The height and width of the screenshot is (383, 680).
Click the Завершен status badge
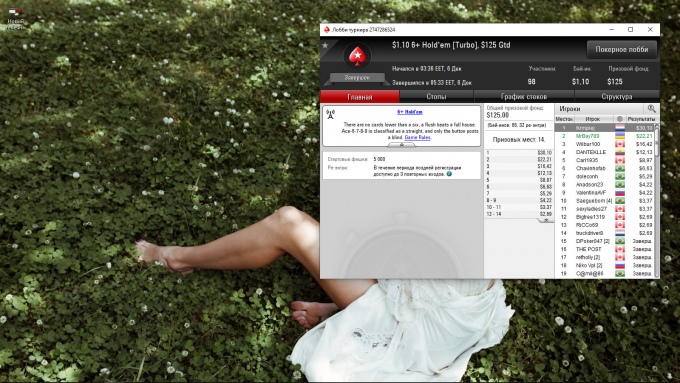[357, 77]
